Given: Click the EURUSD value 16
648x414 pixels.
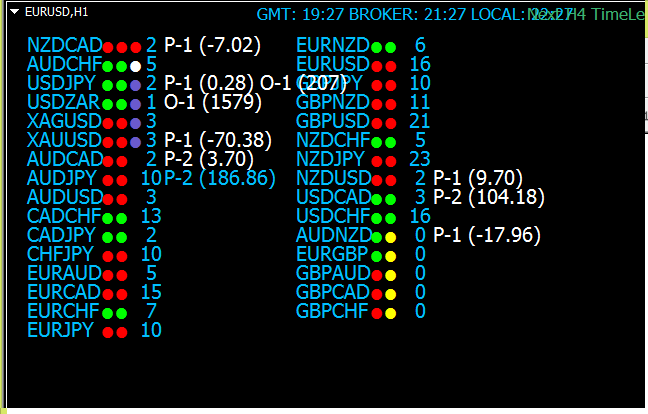Looking at the screenshot, I should [420, 64].
